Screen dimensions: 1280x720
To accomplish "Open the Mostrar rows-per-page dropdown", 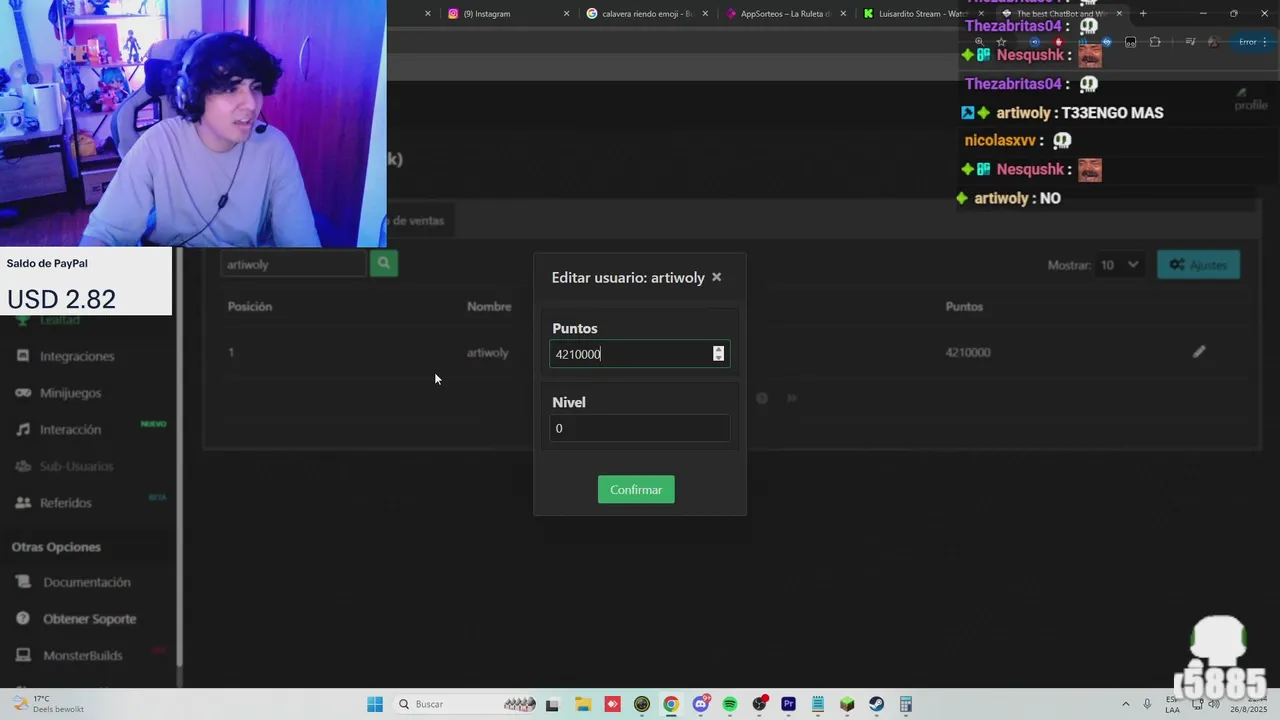I will pyautogui.click(x=1120, y=265).
